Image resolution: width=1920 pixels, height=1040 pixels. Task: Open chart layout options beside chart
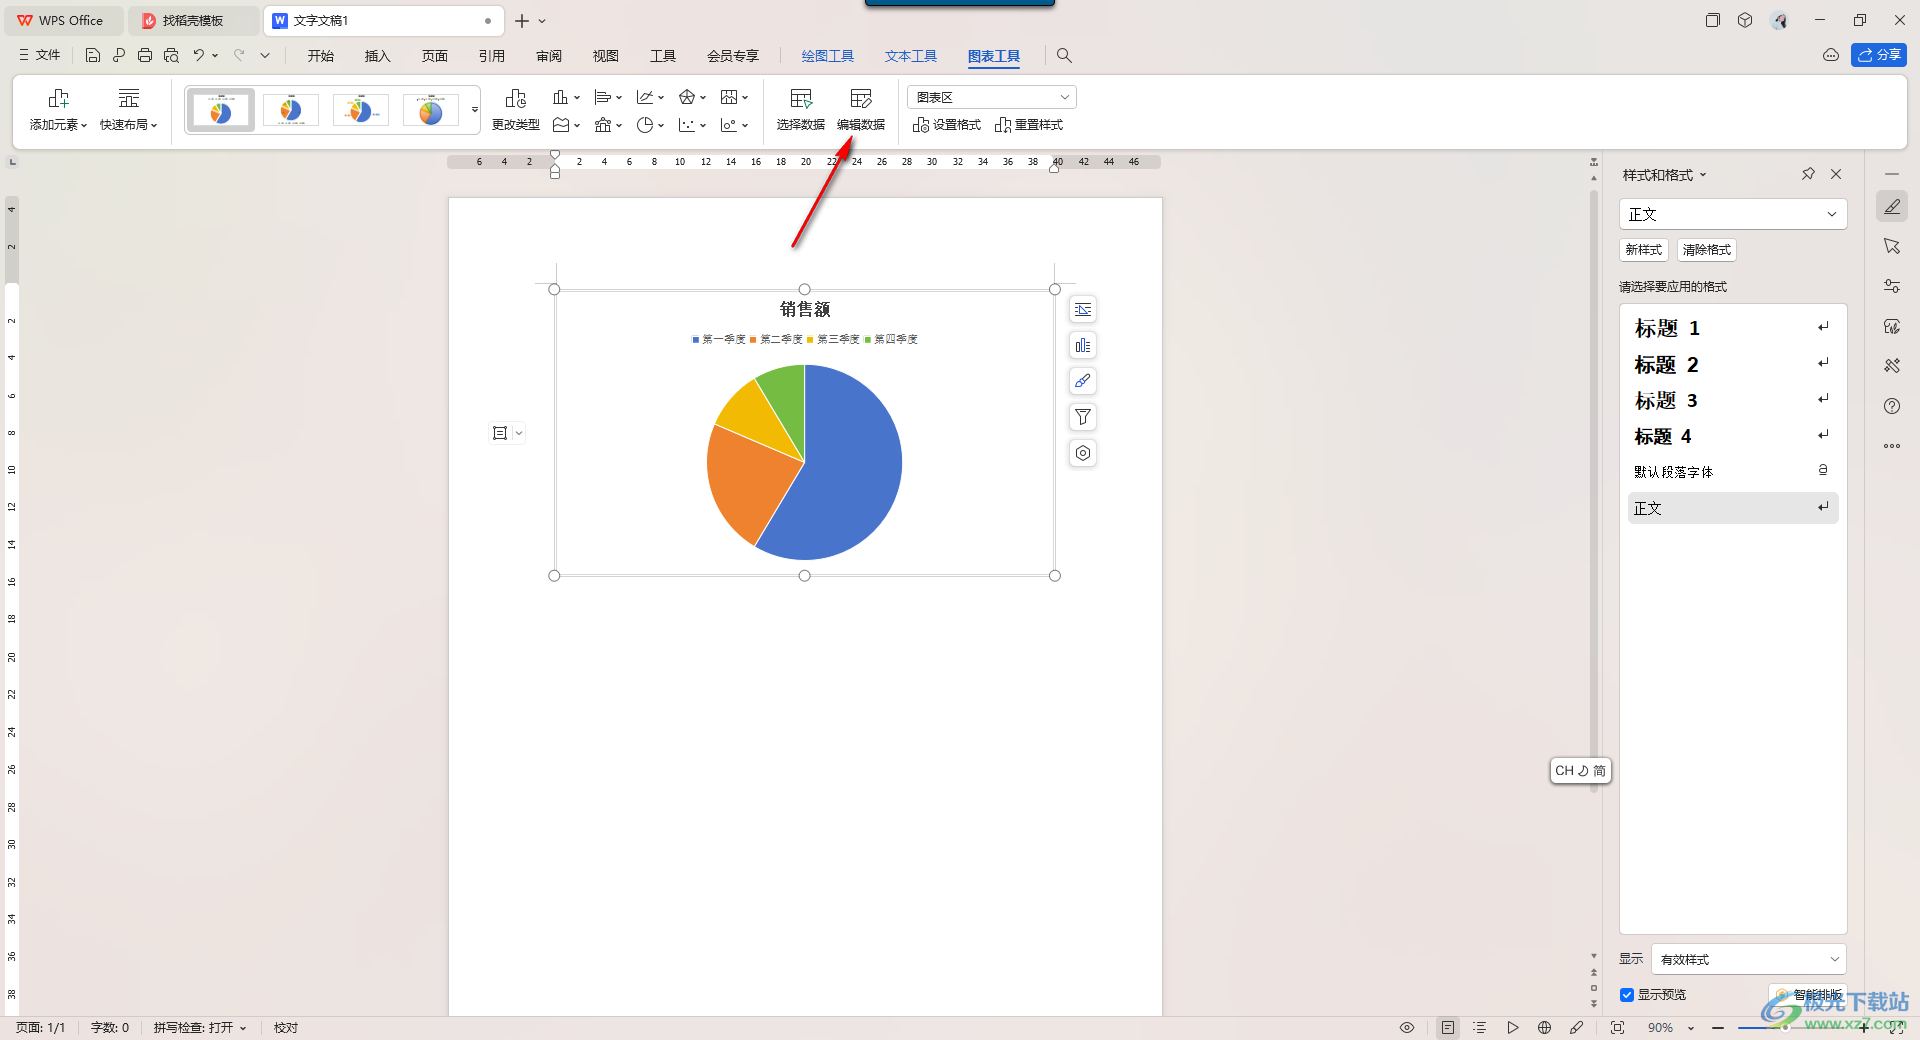(x=1083, y=310)
